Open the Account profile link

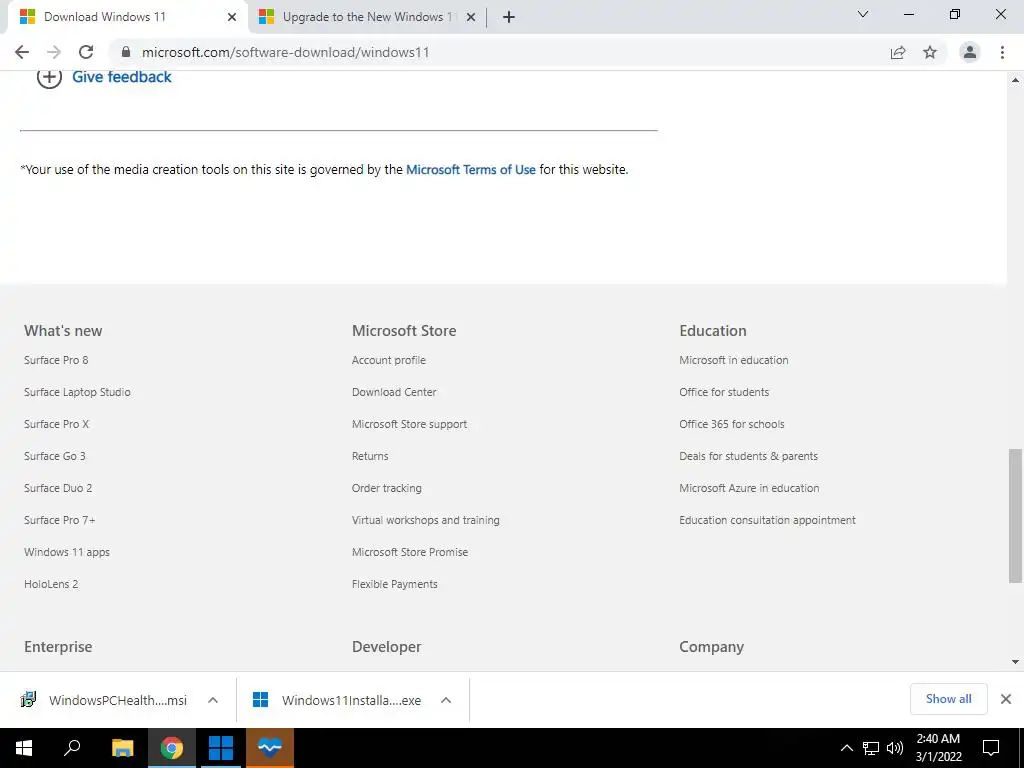(x=389, y=360)
